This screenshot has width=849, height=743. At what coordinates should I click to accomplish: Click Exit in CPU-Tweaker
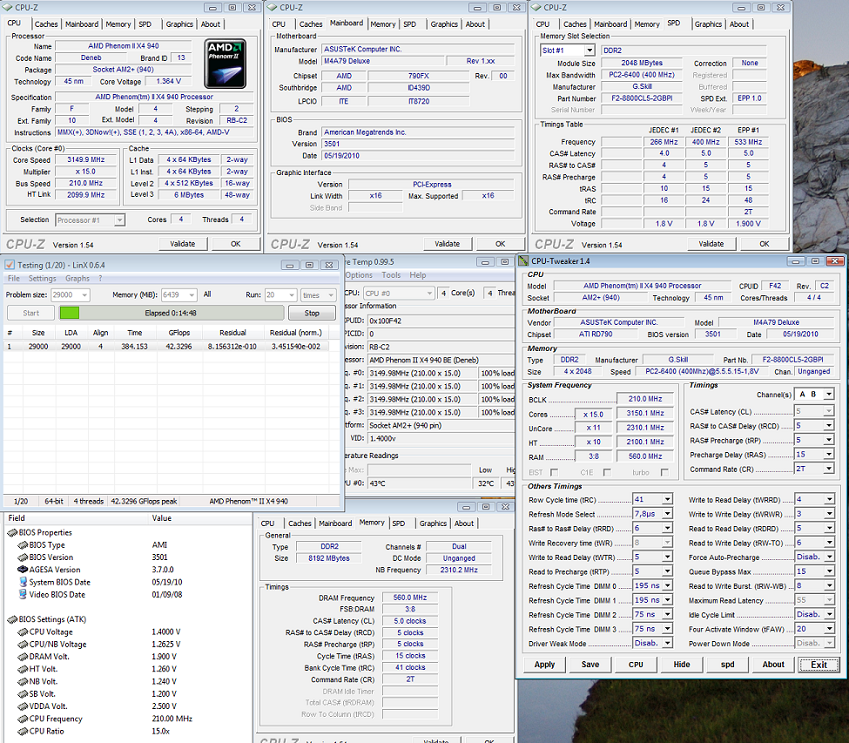pos(819,664)
